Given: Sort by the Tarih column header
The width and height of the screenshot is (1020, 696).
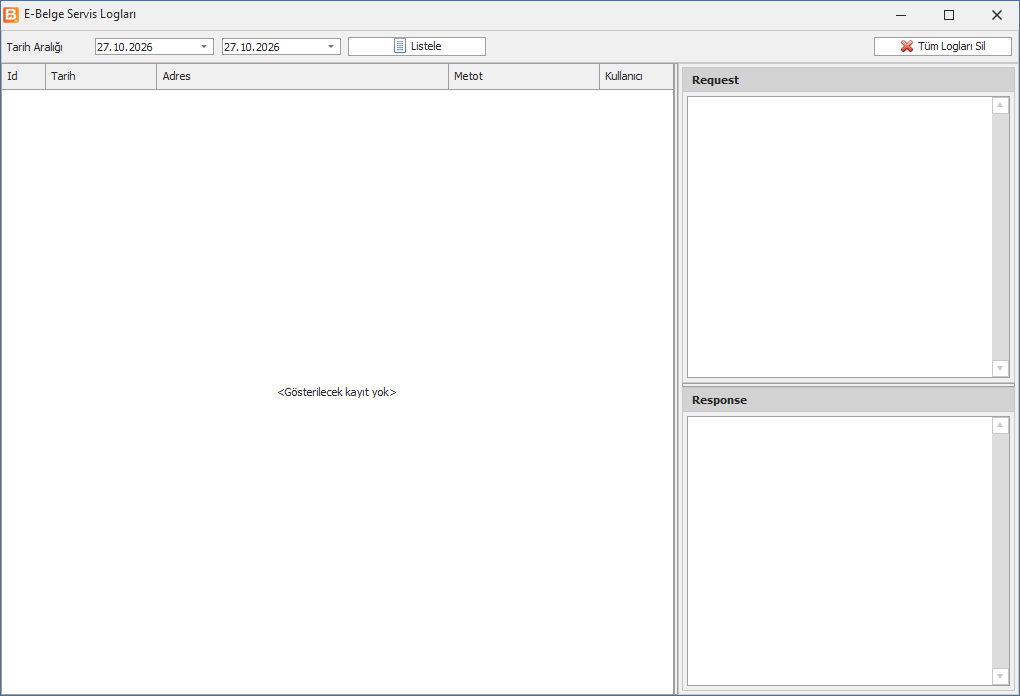Looking at the screenshot, I should point(101,76).
